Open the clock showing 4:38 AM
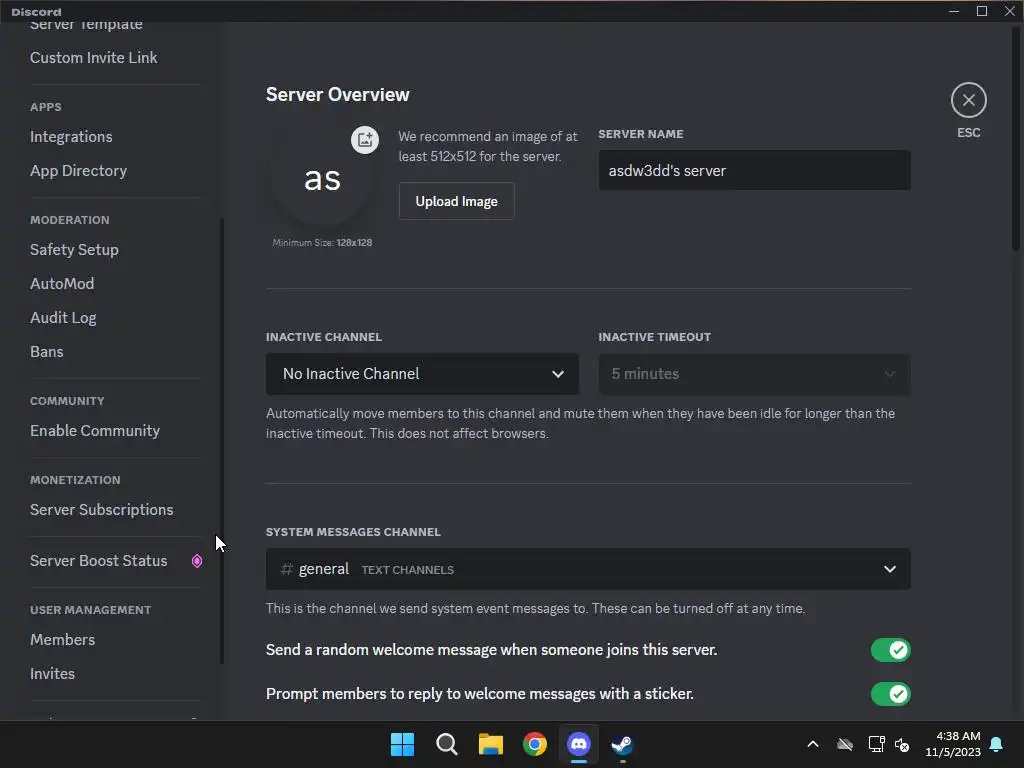The image size is (1024, 768). (x=953, y=744)
